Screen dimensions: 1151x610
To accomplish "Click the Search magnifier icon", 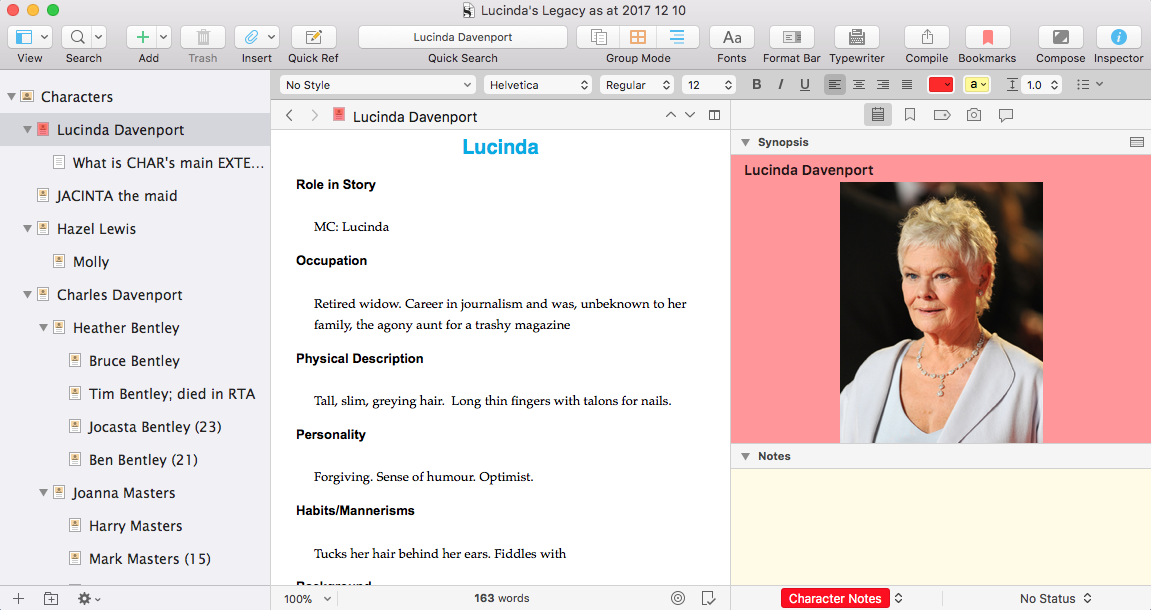I will click(77, 37).
